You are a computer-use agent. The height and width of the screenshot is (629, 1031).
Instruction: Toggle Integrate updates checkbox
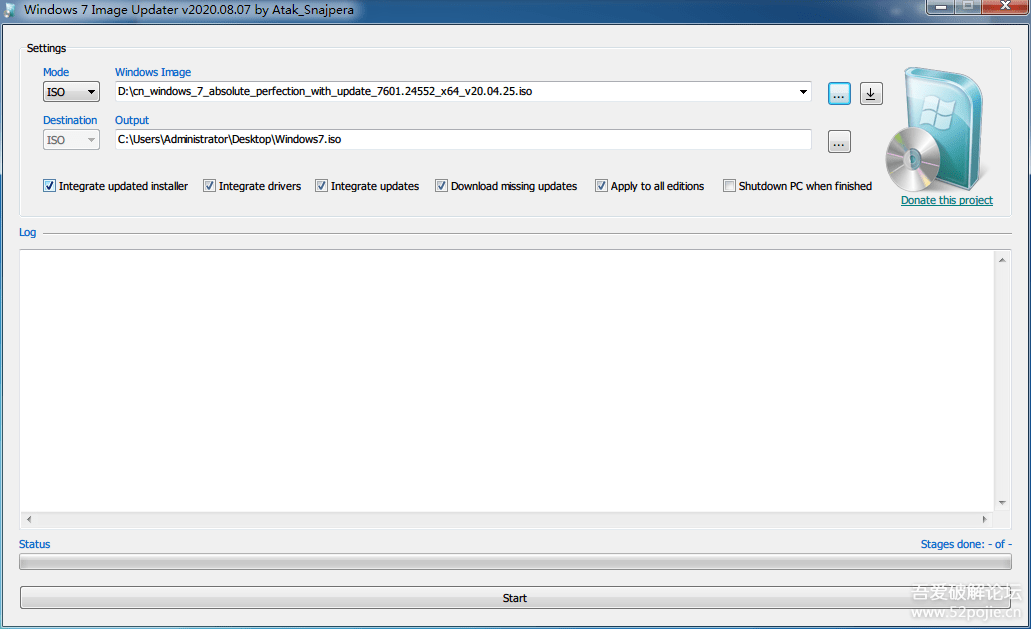[x=321, y=186]
